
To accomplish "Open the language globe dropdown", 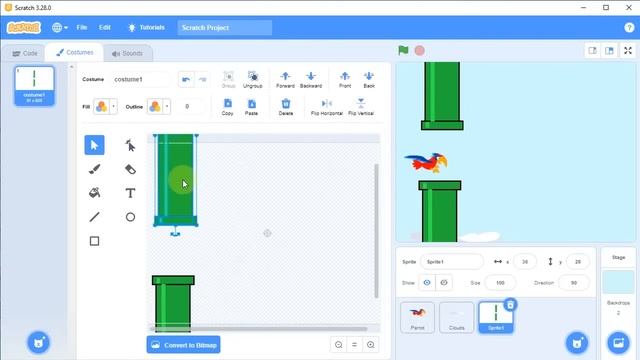I will coord(60,27).
